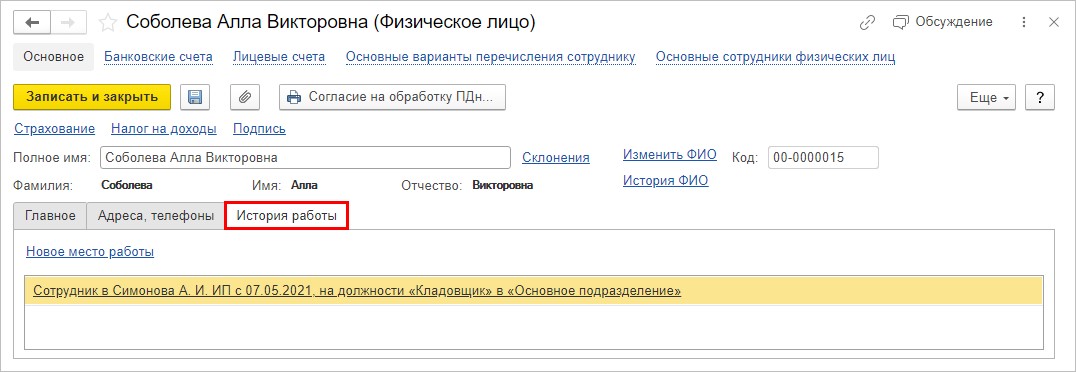Click the Новое место работы link
The height and width of the screenshot is (372, 1076).
point(90,252)
